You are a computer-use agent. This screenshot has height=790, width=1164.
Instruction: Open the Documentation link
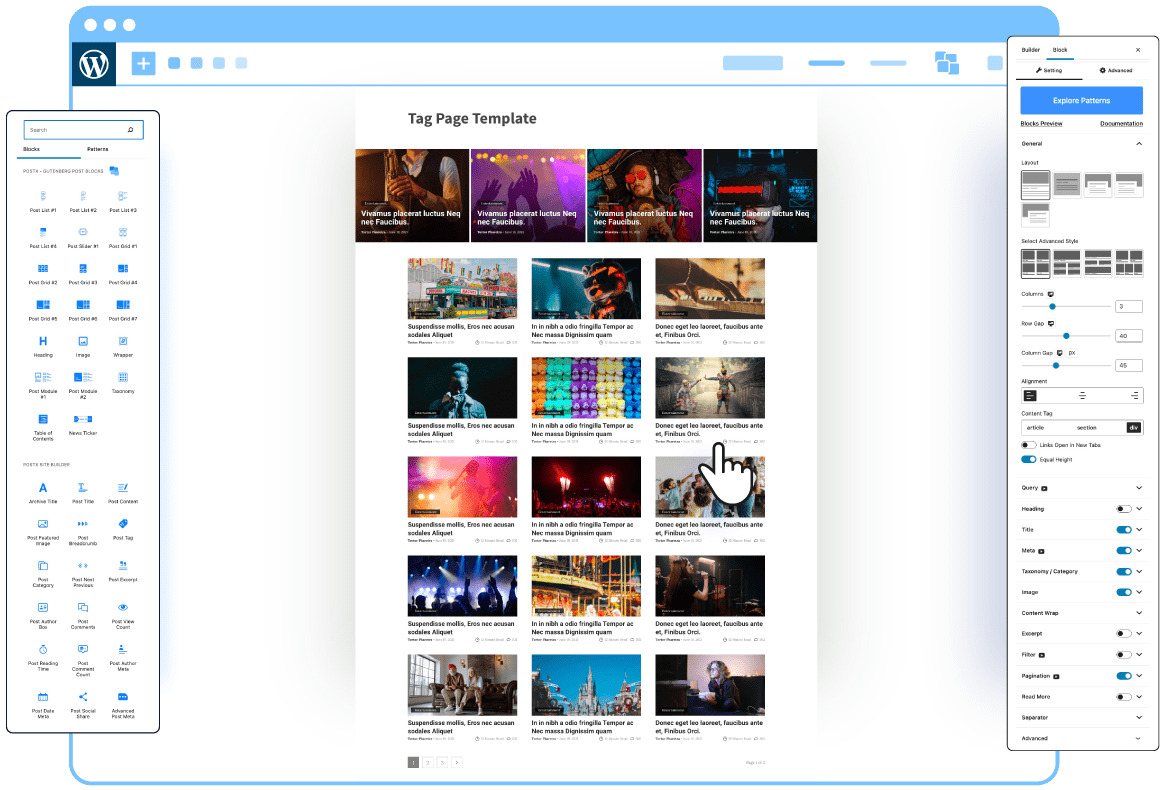1121,124
